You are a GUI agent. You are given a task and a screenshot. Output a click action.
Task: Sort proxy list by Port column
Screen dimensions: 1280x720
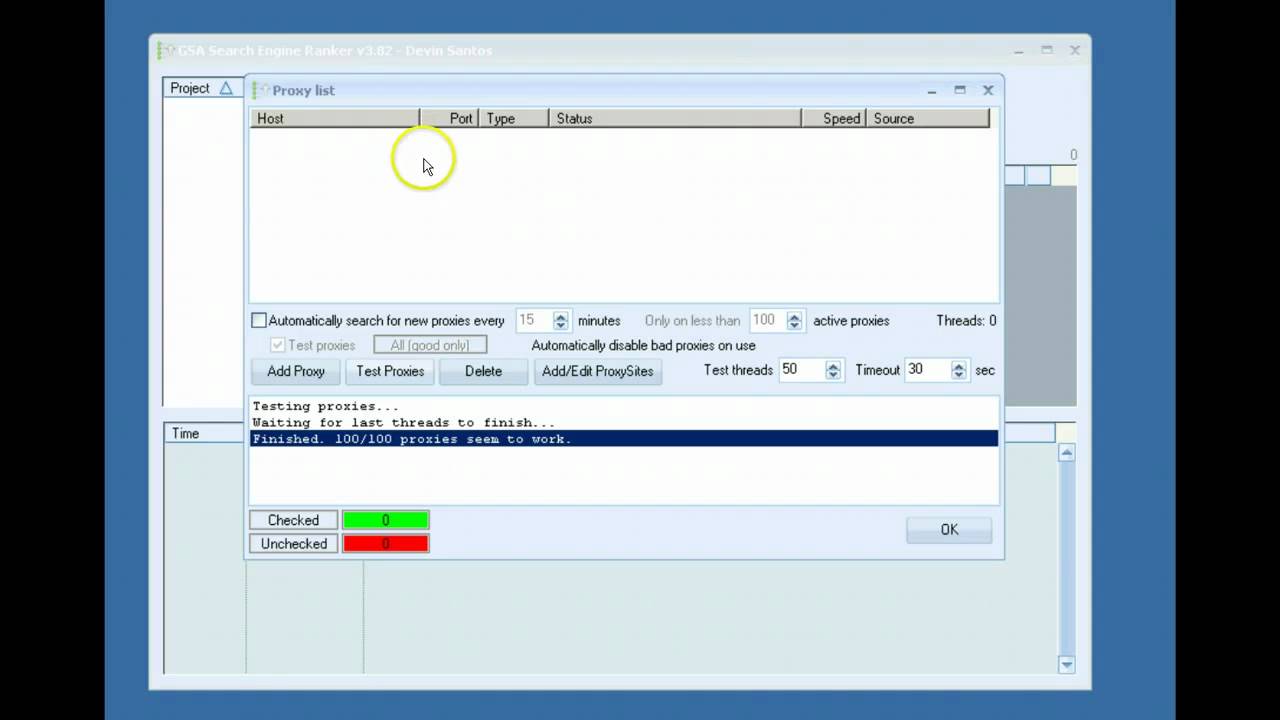point(449,118)
